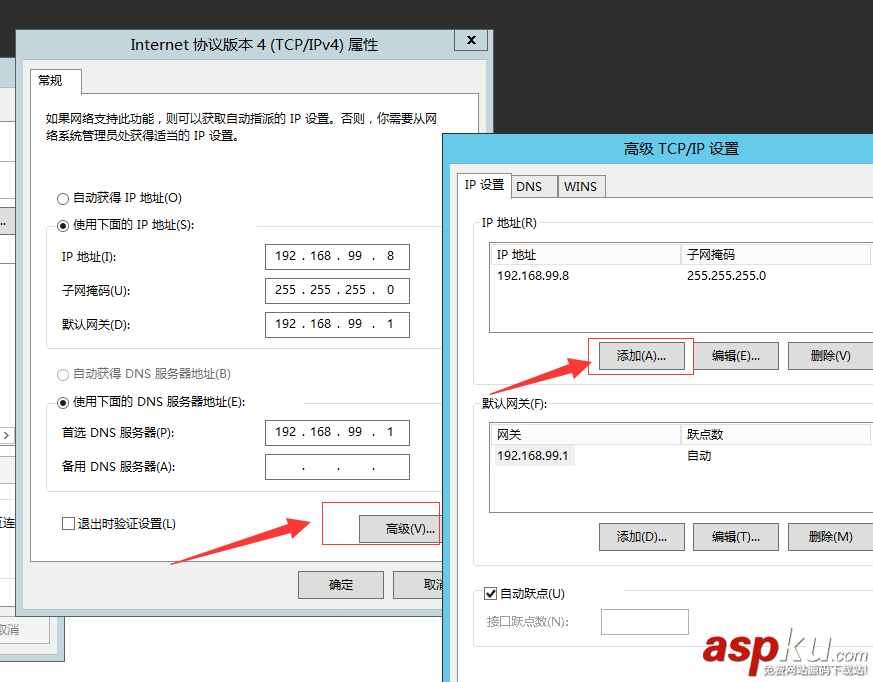Viewport: 873px width, 682px height.
Task: Switch to the DNS tab
Action: pyautogui.click(x=533, y=186)
